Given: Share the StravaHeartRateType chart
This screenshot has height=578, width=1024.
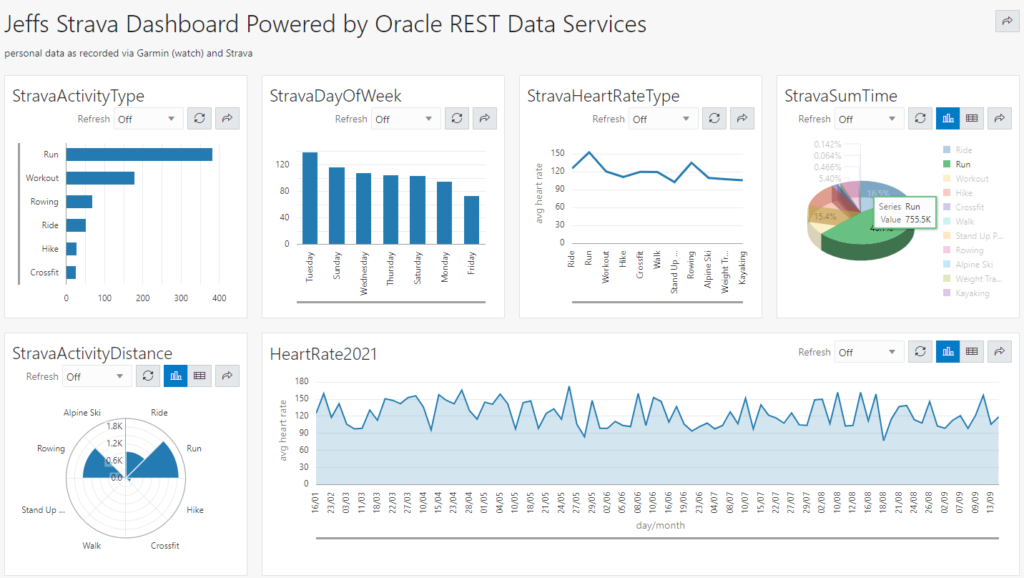Looking at the screenshot, I should tap(742, 118).
